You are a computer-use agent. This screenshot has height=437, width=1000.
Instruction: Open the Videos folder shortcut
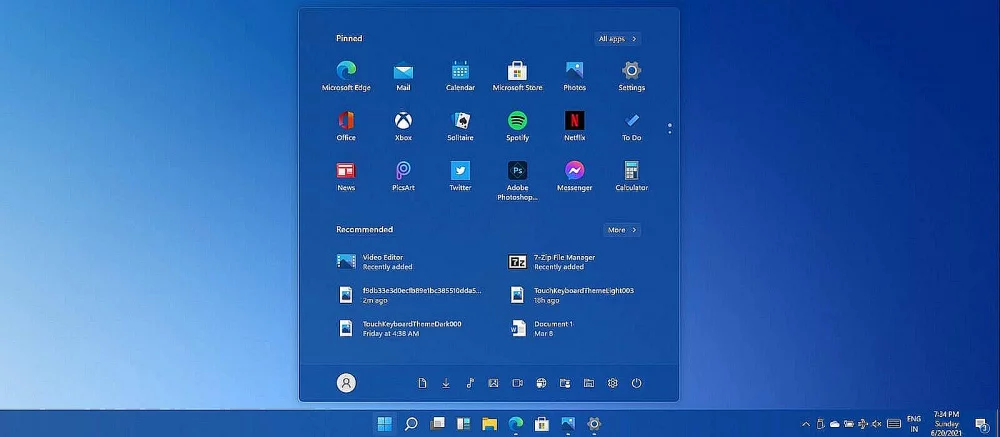pyautogui.click(x=517, y=383)
